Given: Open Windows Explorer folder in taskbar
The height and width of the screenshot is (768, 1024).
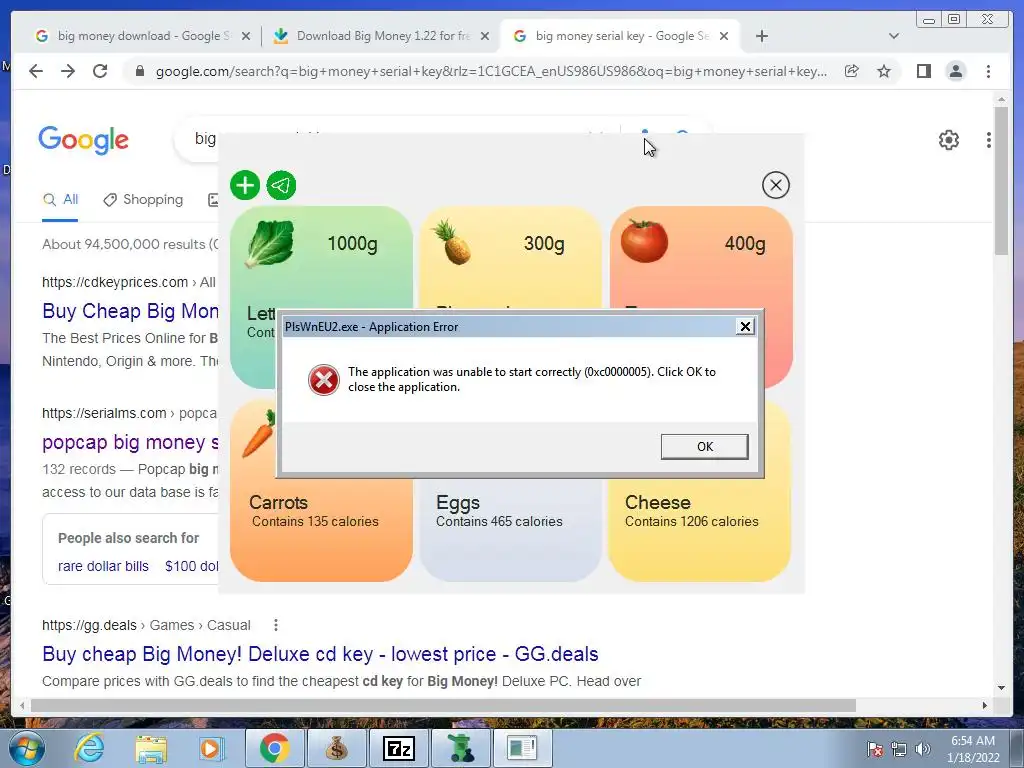Looking at the screenshot, I should (x=151, y=749).
